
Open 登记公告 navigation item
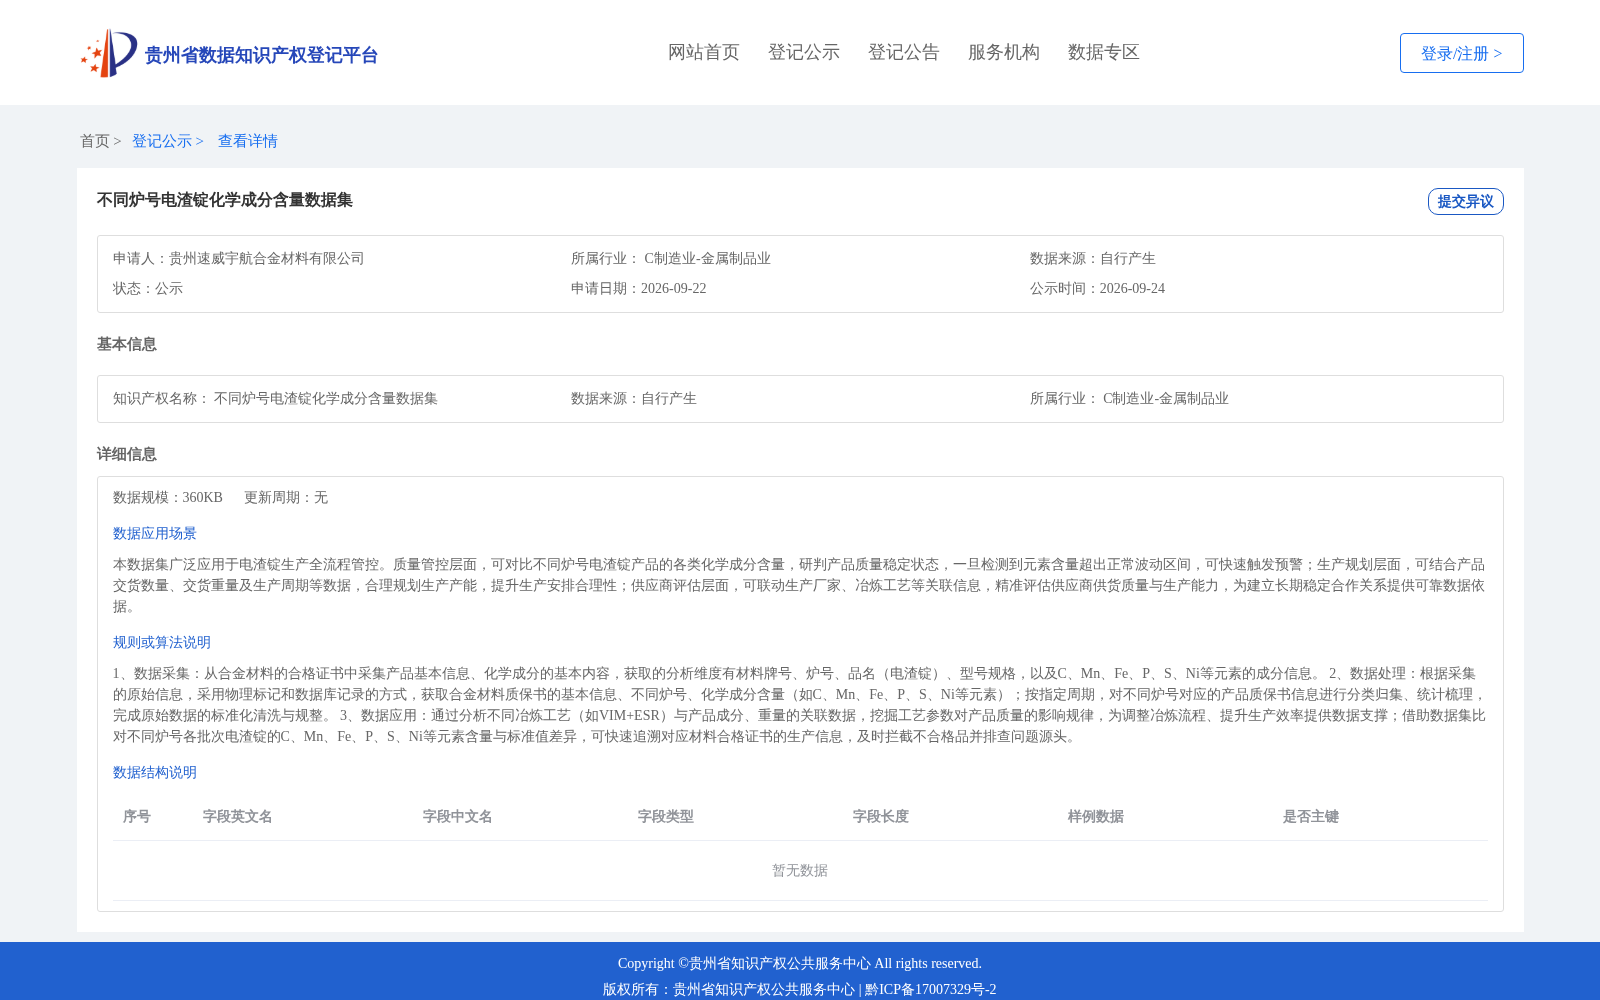click(x=904, y=52)
